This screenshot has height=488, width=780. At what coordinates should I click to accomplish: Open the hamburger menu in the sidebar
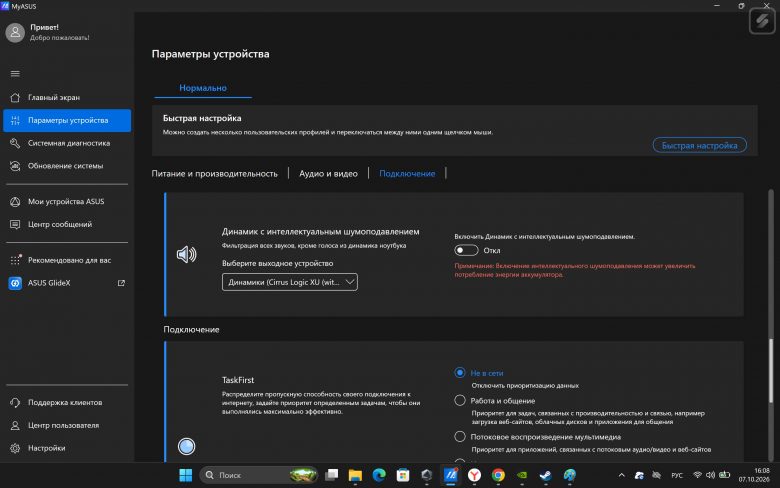(x=15, y=74)
